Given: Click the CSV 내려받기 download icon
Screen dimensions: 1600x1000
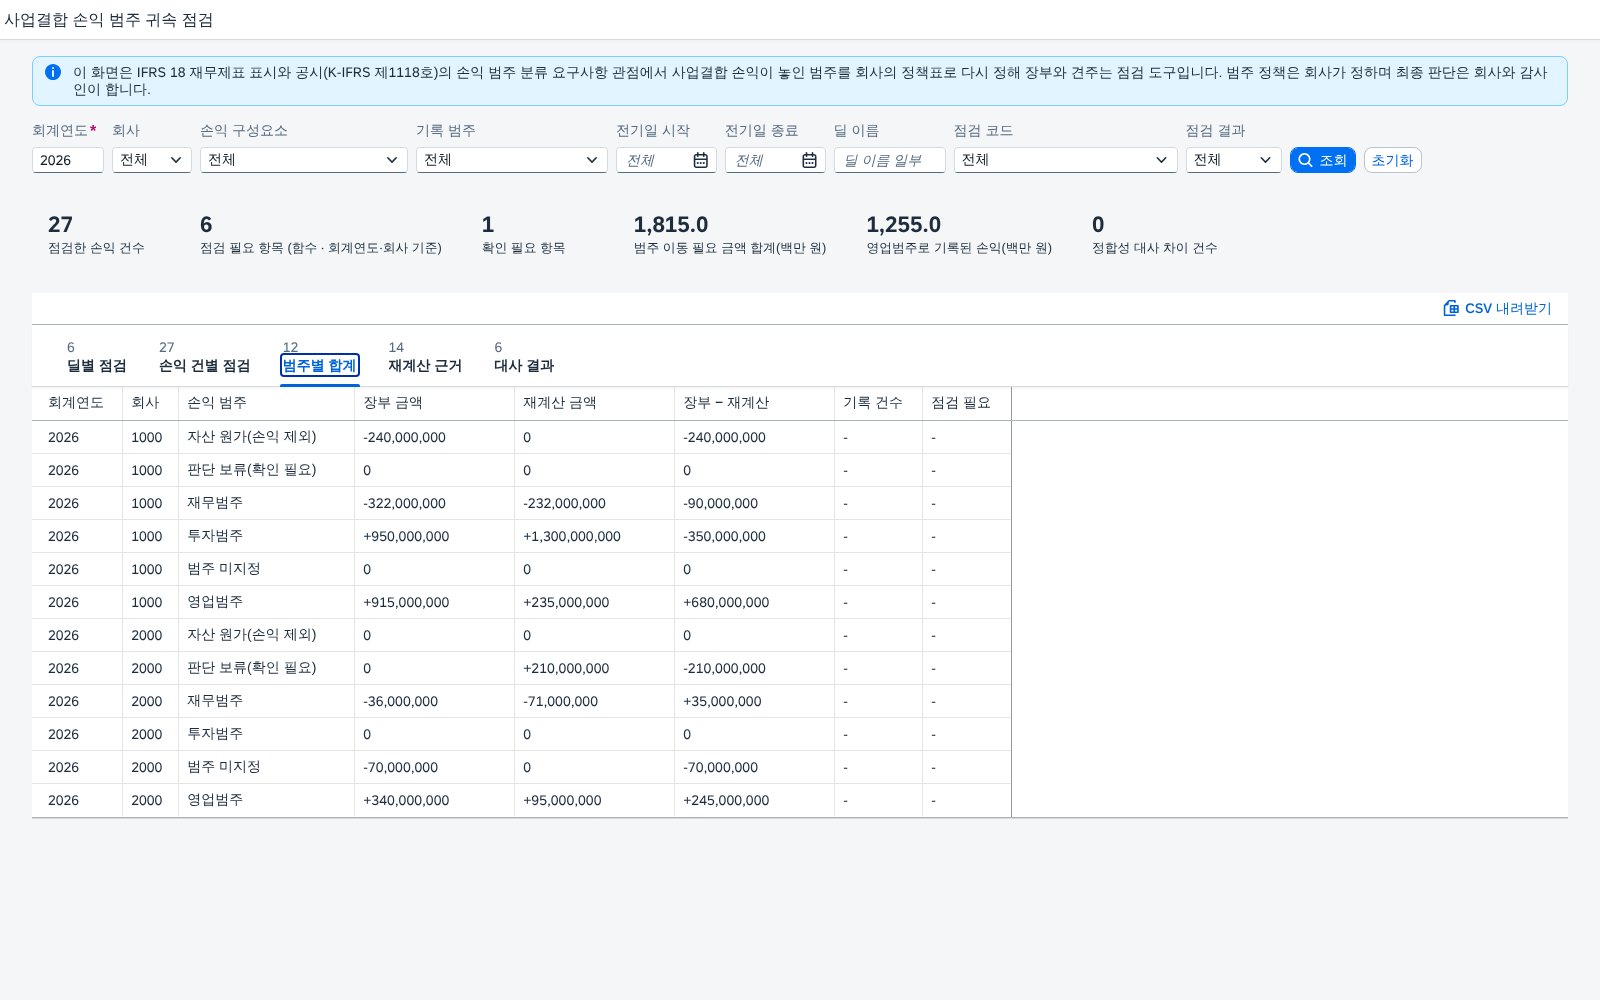Looking at the screenshot, I should click(1451, 308).
